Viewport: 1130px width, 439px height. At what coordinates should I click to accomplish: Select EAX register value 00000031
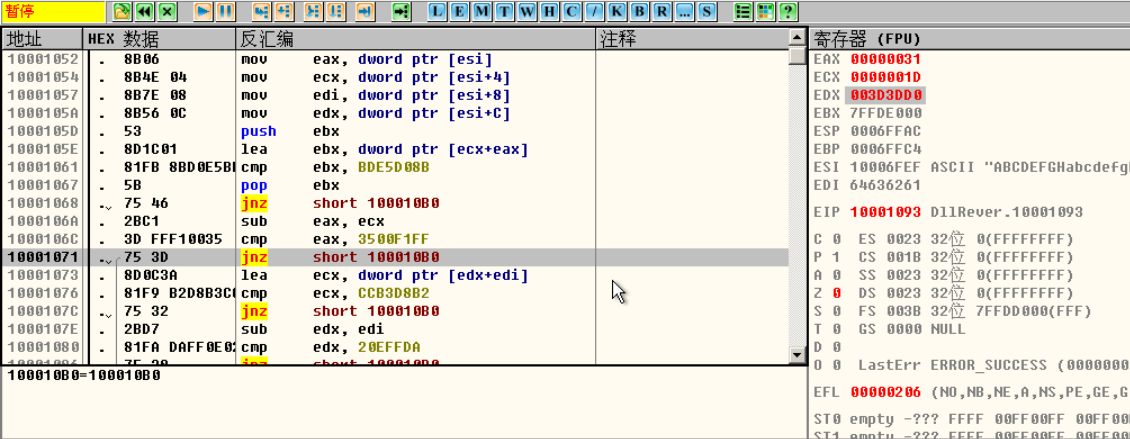886,59
